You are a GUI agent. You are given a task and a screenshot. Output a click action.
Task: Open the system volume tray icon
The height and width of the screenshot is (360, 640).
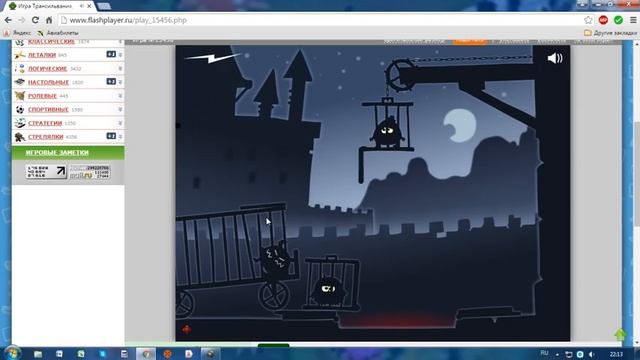click(592, 354)
